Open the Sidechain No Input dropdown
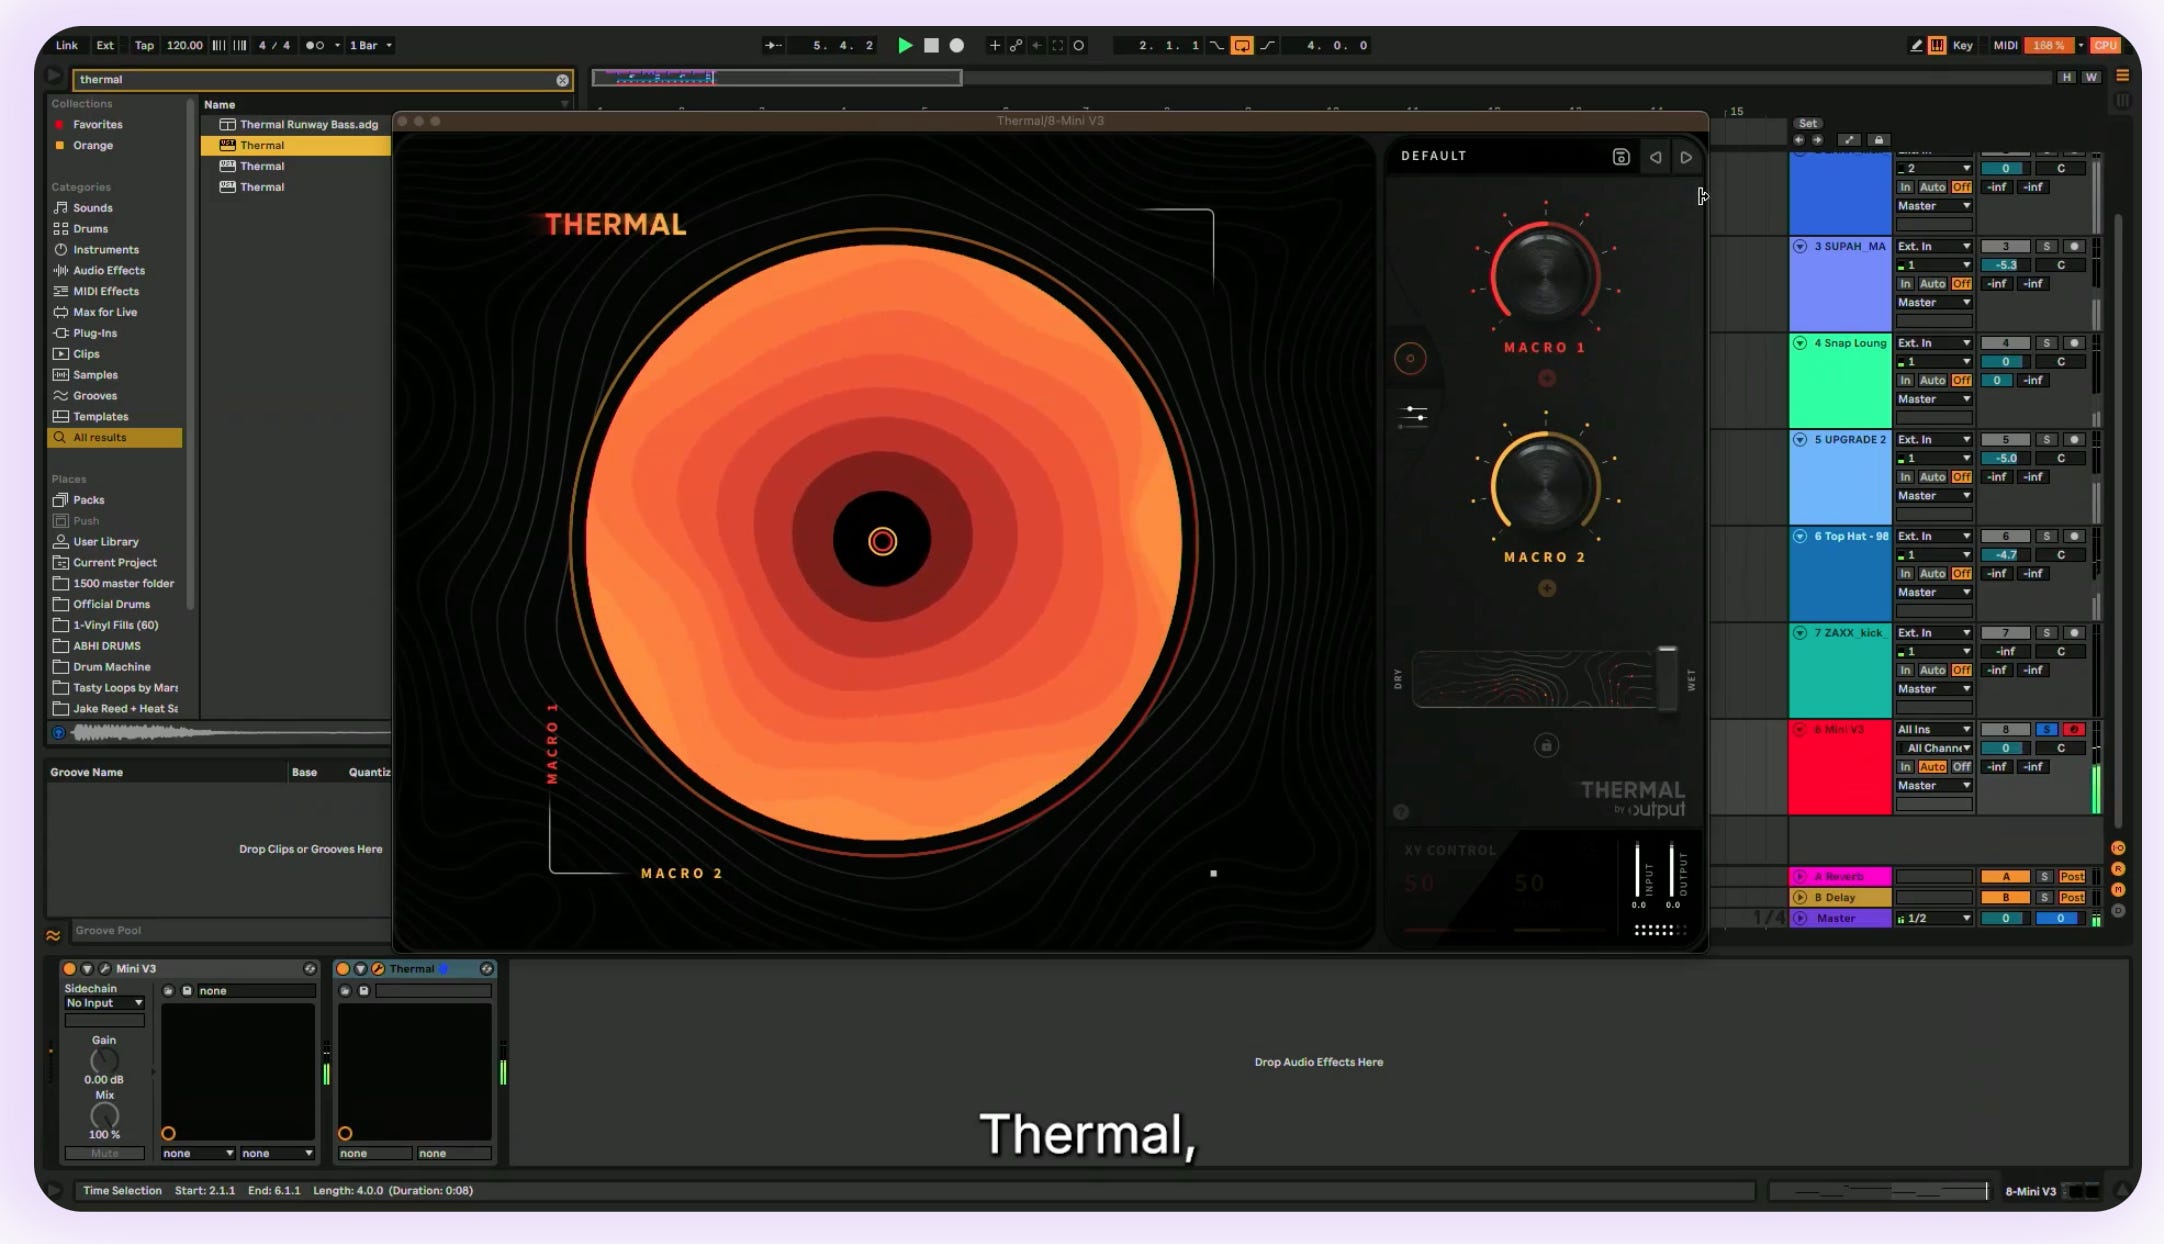The height and width of the screenshot is (1244, 2164). coord(104,1003)
